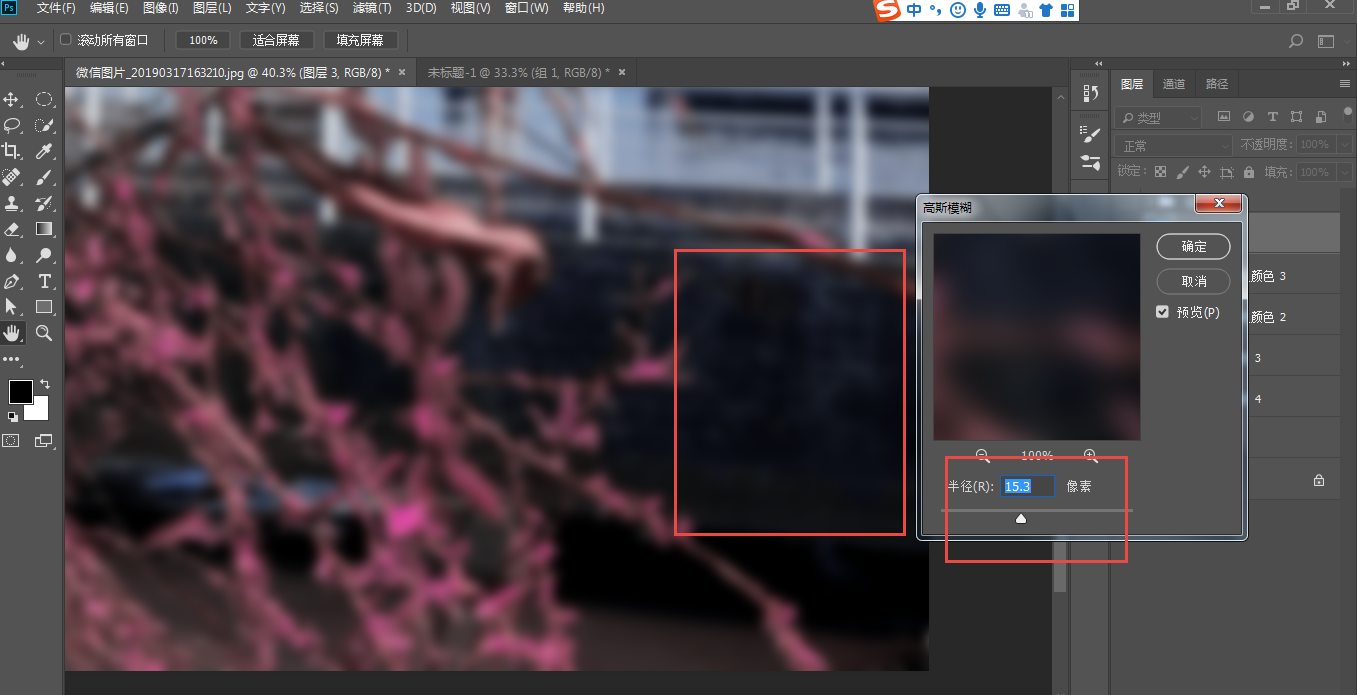1357x695 pixels.
Task: Select the Pen tool
Action: coord(12,281)
